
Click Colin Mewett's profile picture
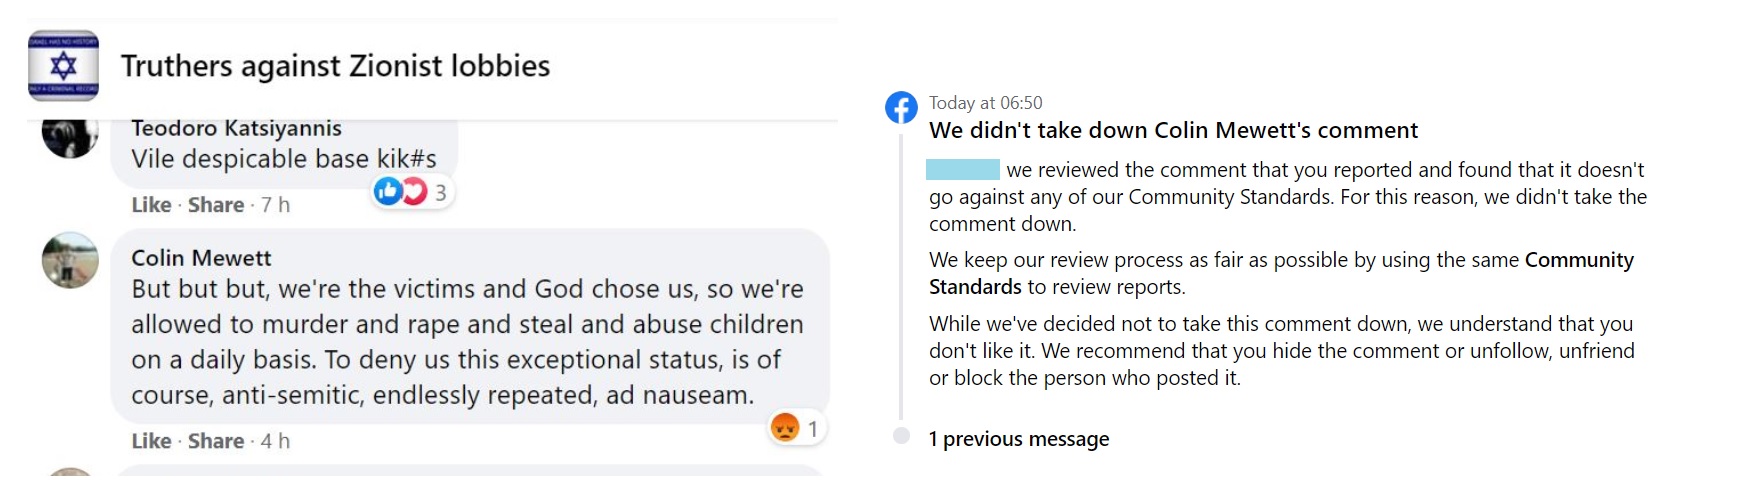pos(70,260)
